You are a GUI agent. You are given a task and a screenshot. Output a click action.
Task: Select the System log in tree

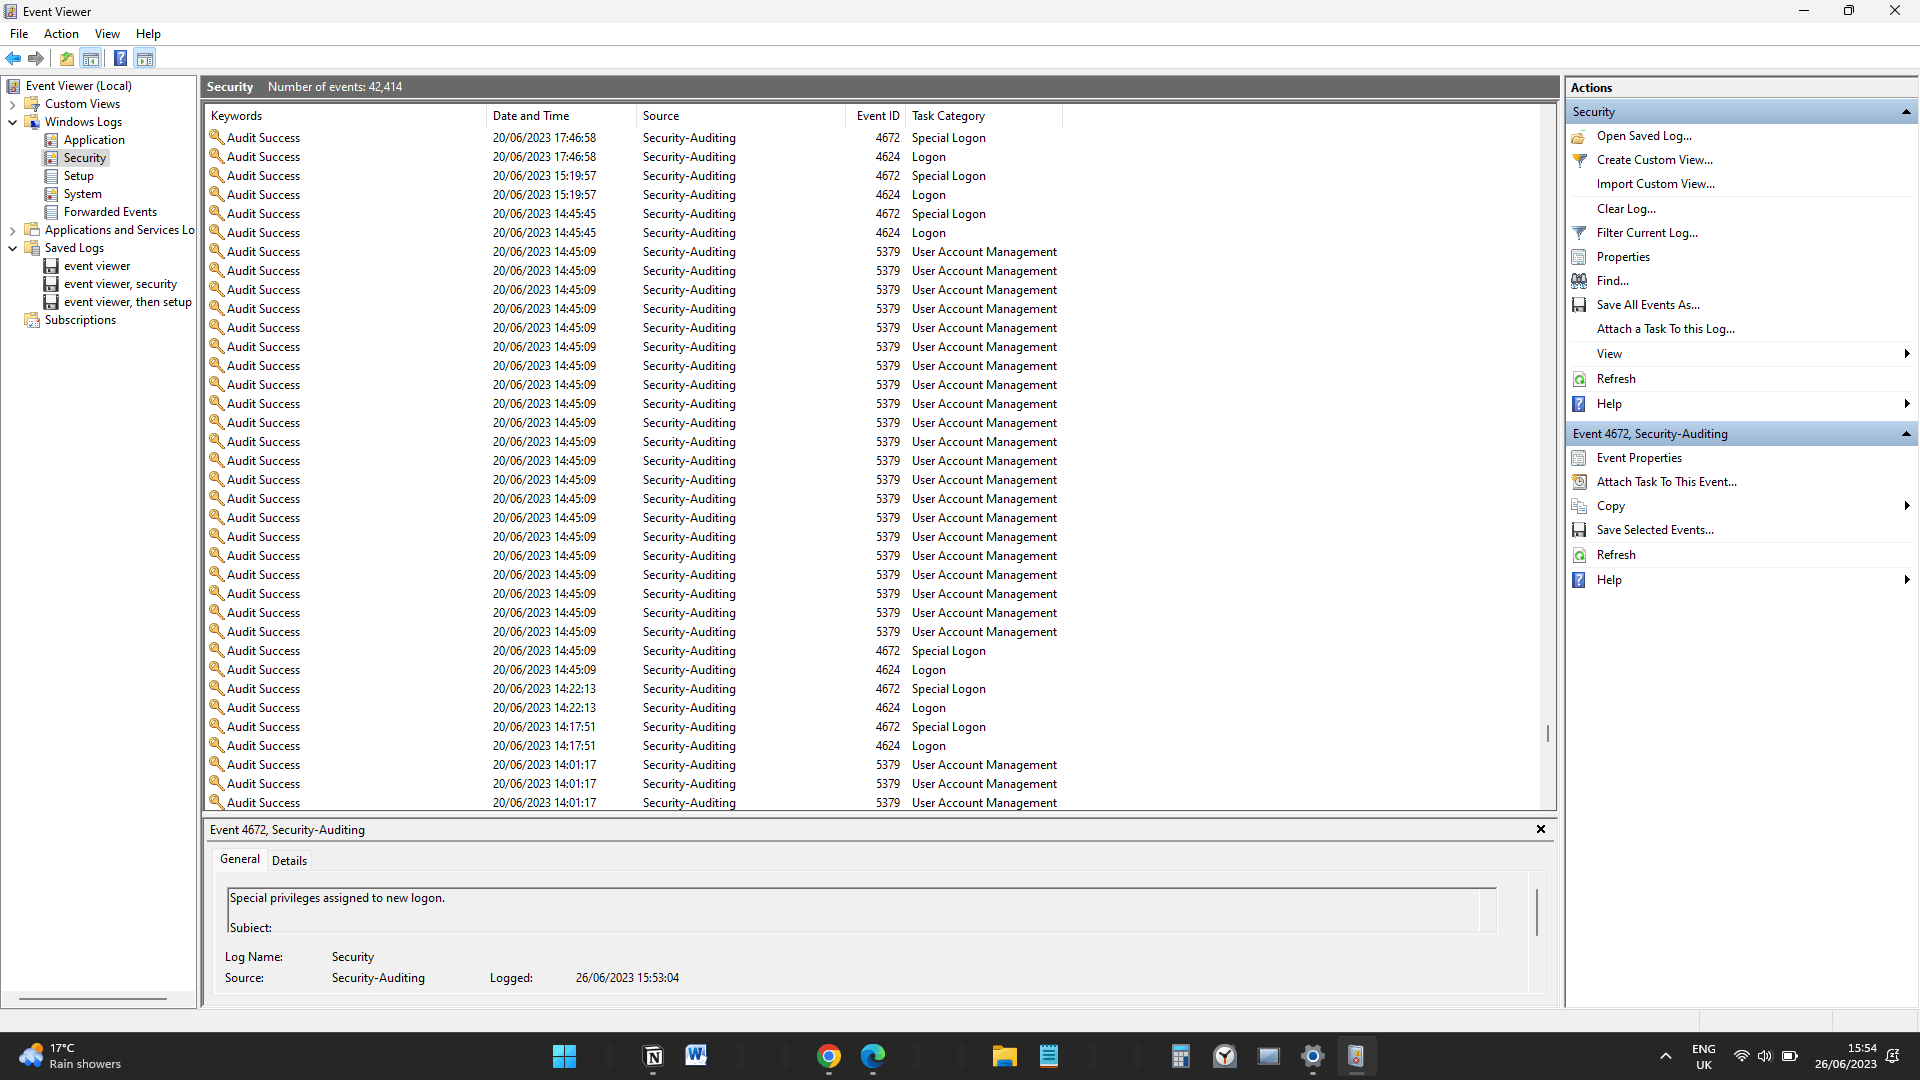click(x=82, y=194)
